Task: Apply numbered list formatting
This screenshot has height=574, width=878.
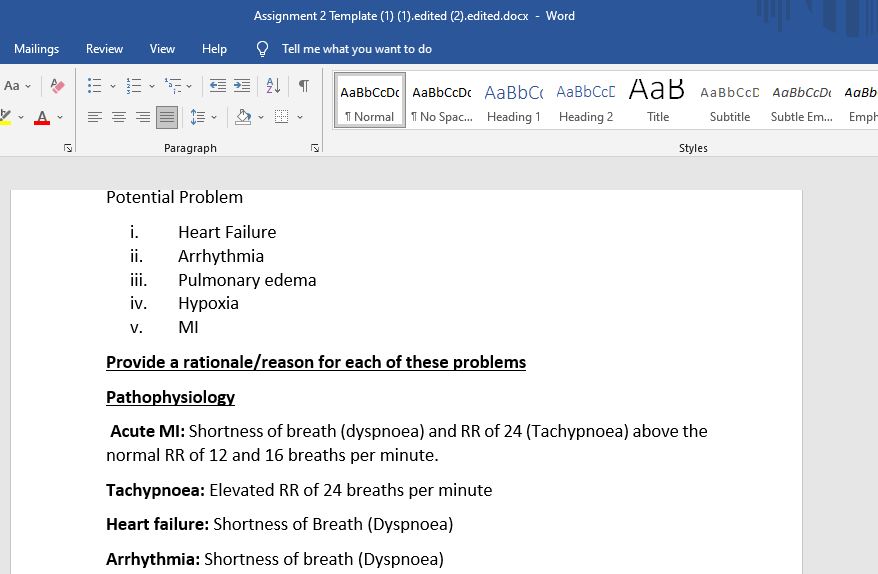Action: point(133,86)
